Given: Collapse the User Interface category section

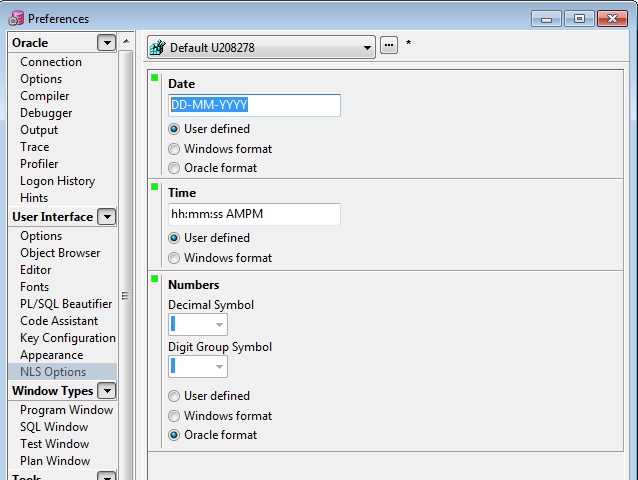Looking at the screenshot, I should 106,217.
